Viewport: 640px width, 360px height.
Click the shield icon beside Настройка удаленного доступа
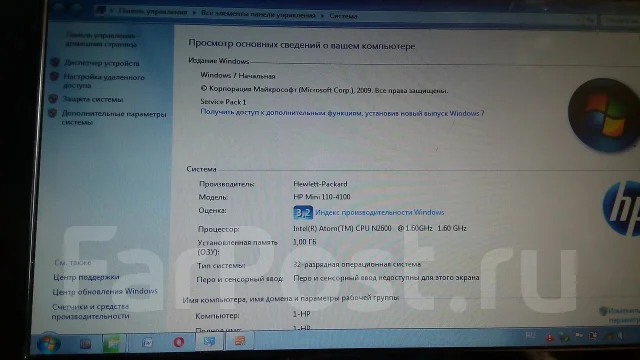54,76
